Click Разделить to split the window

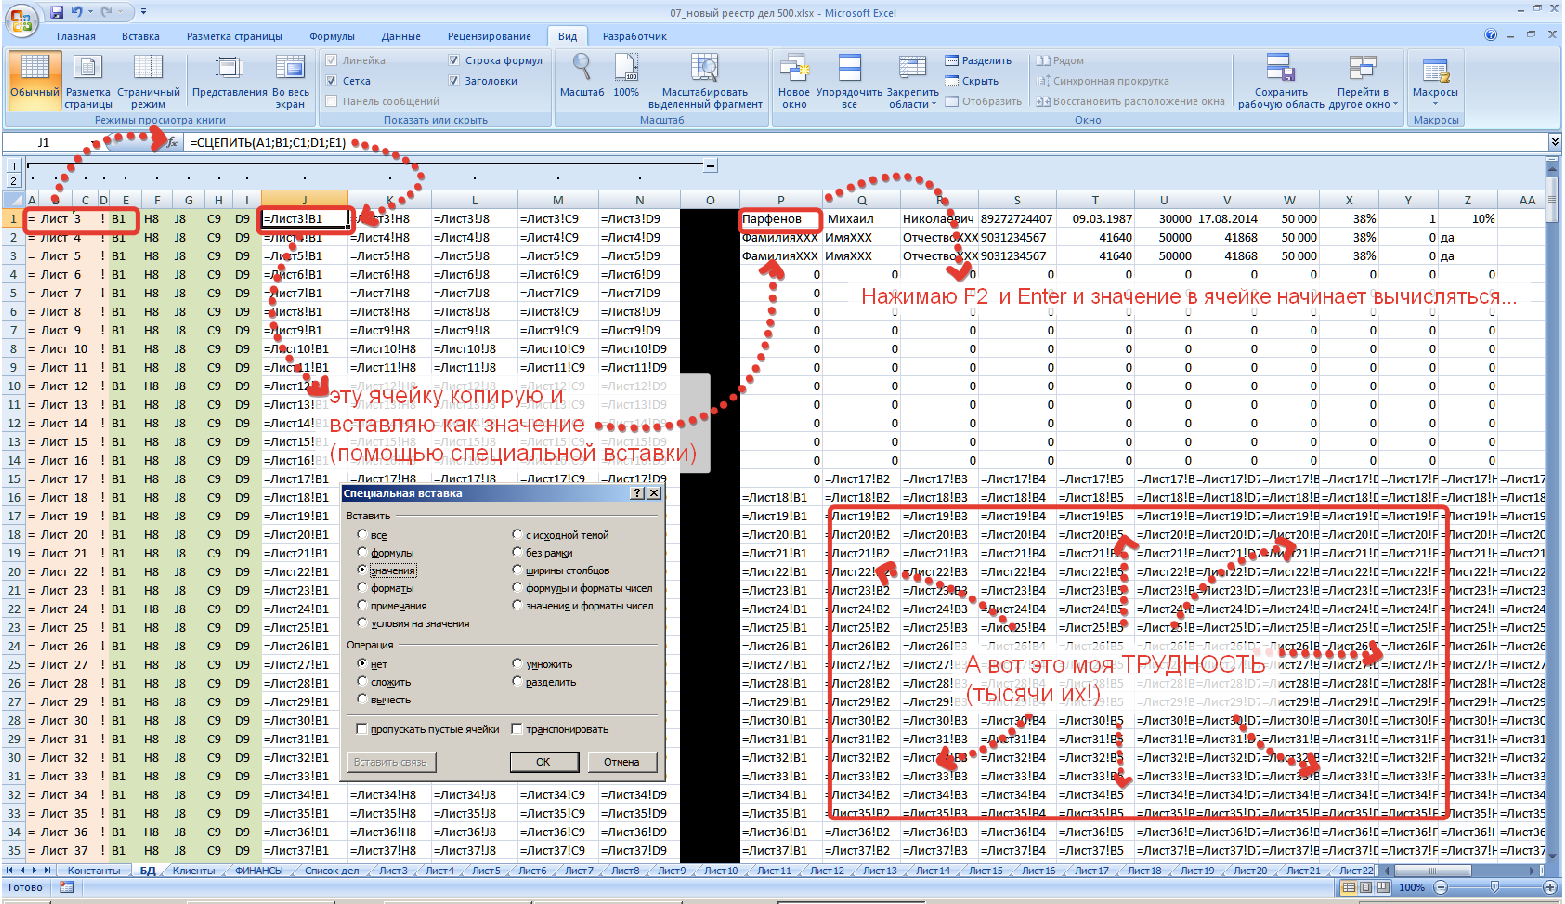(x=979, y=61)
